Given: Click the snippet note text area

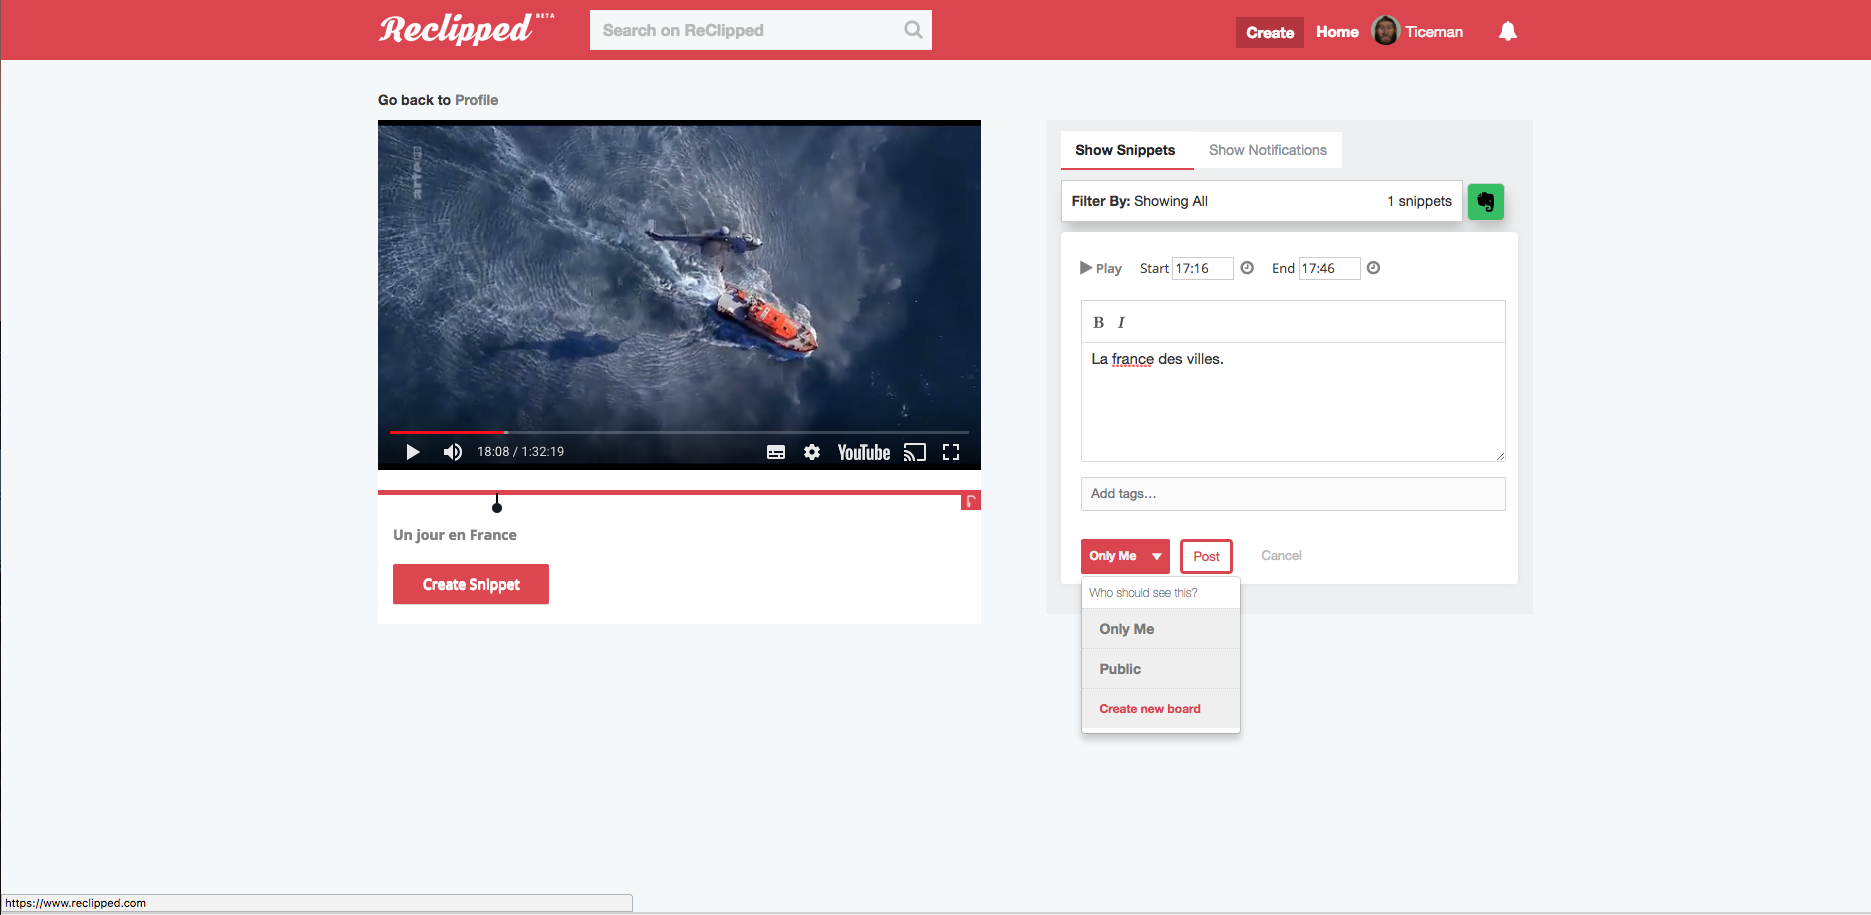Looking at the screenshot, I should pos(1293,402).
